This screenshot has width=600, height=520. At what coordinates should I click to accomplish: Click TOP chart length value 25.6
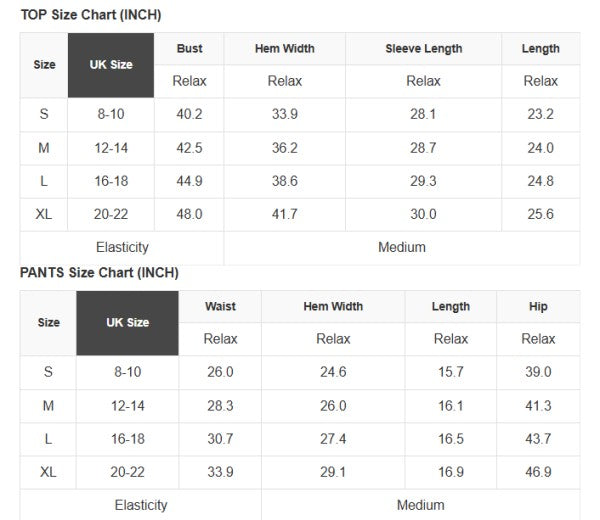[x=540, y=214]
